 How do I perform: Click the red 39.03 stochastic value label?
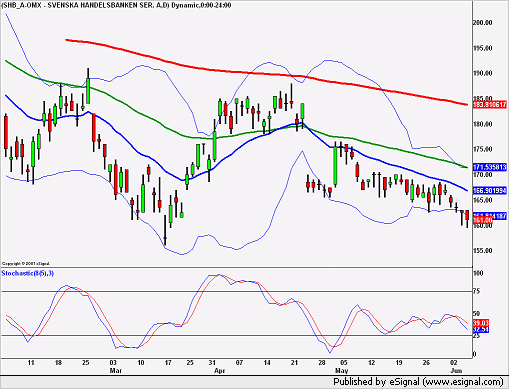[x=481, y=323]
